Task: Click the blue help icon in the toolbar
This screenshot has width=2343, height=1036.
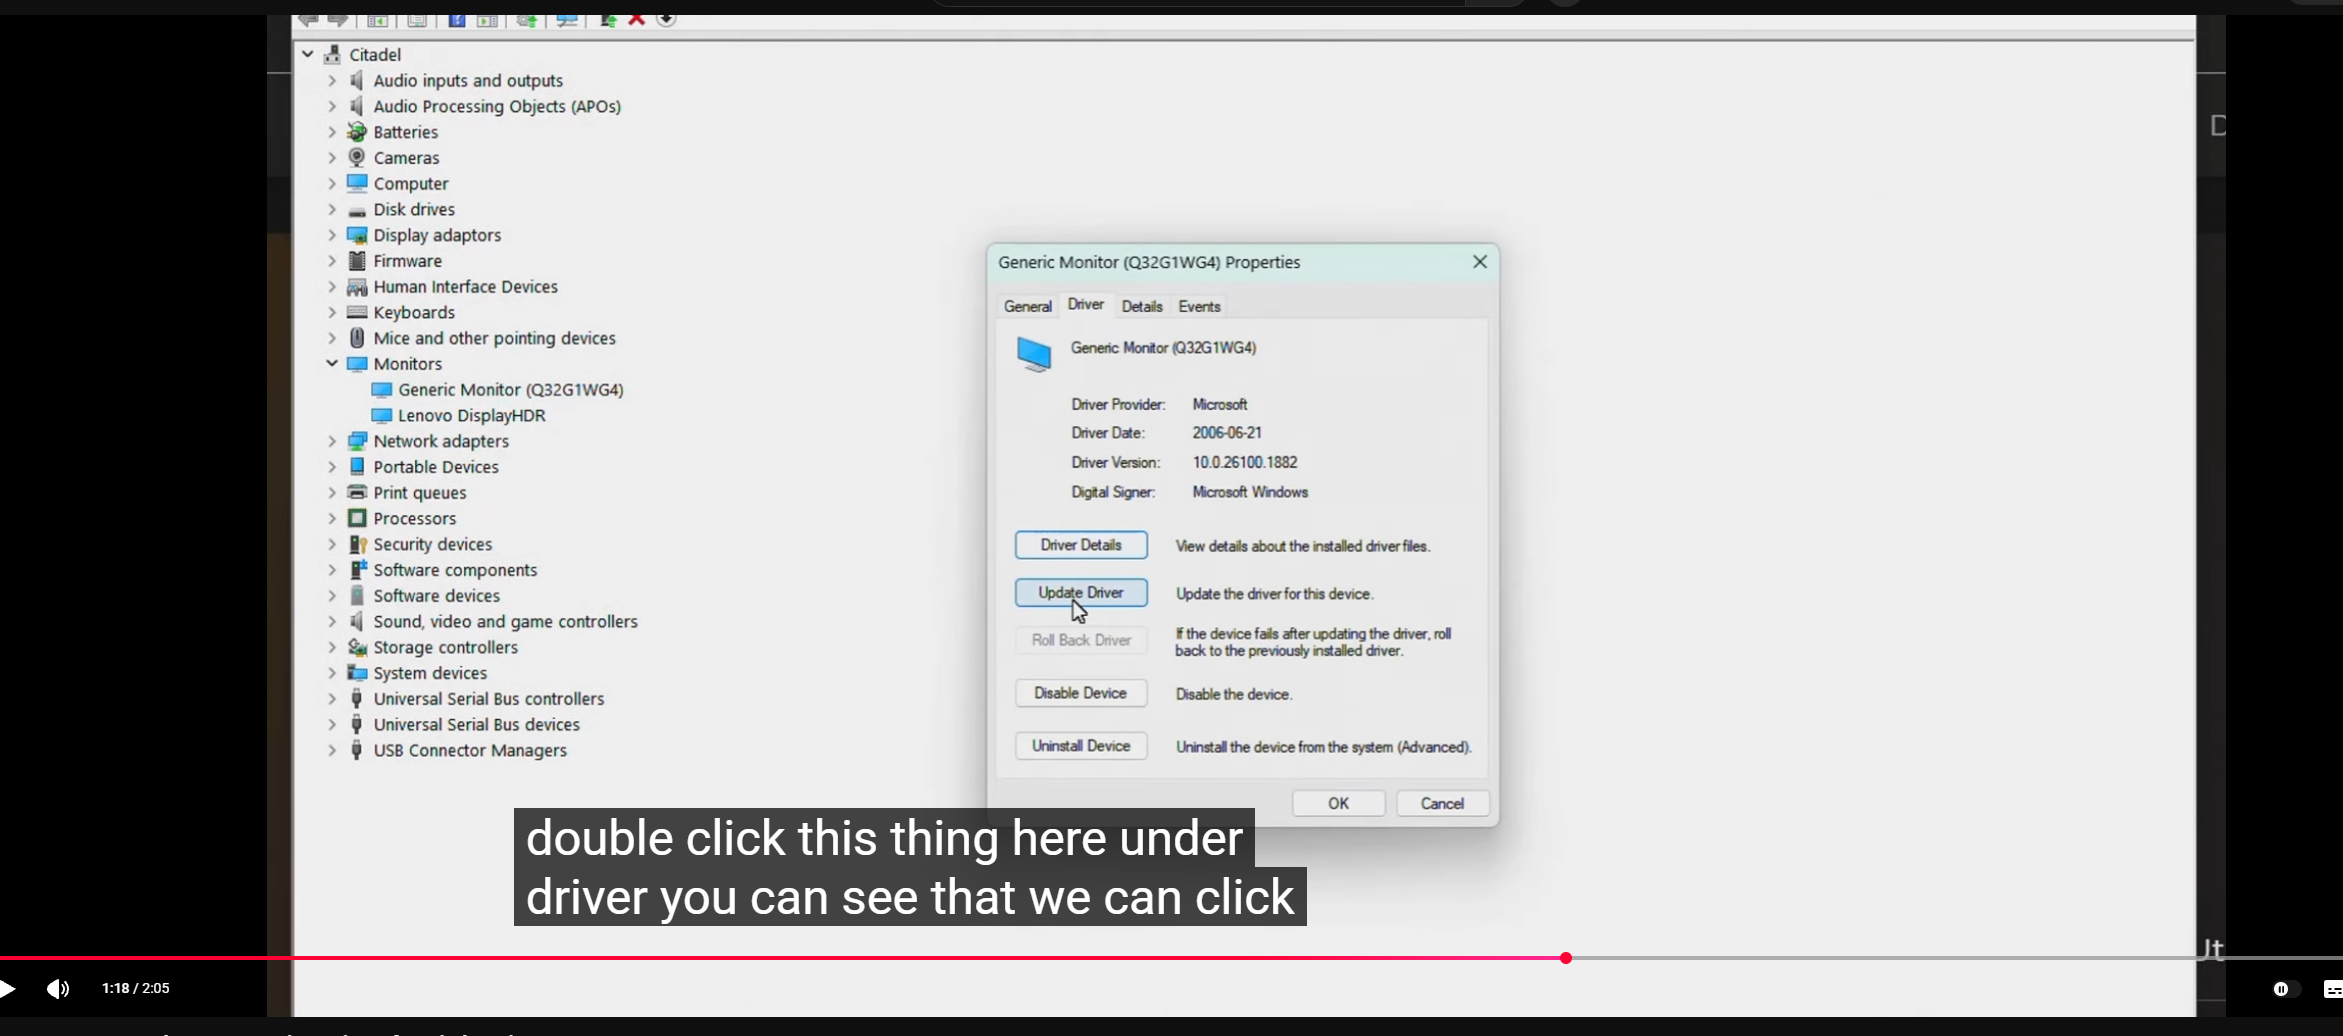Action: (457, 20)
